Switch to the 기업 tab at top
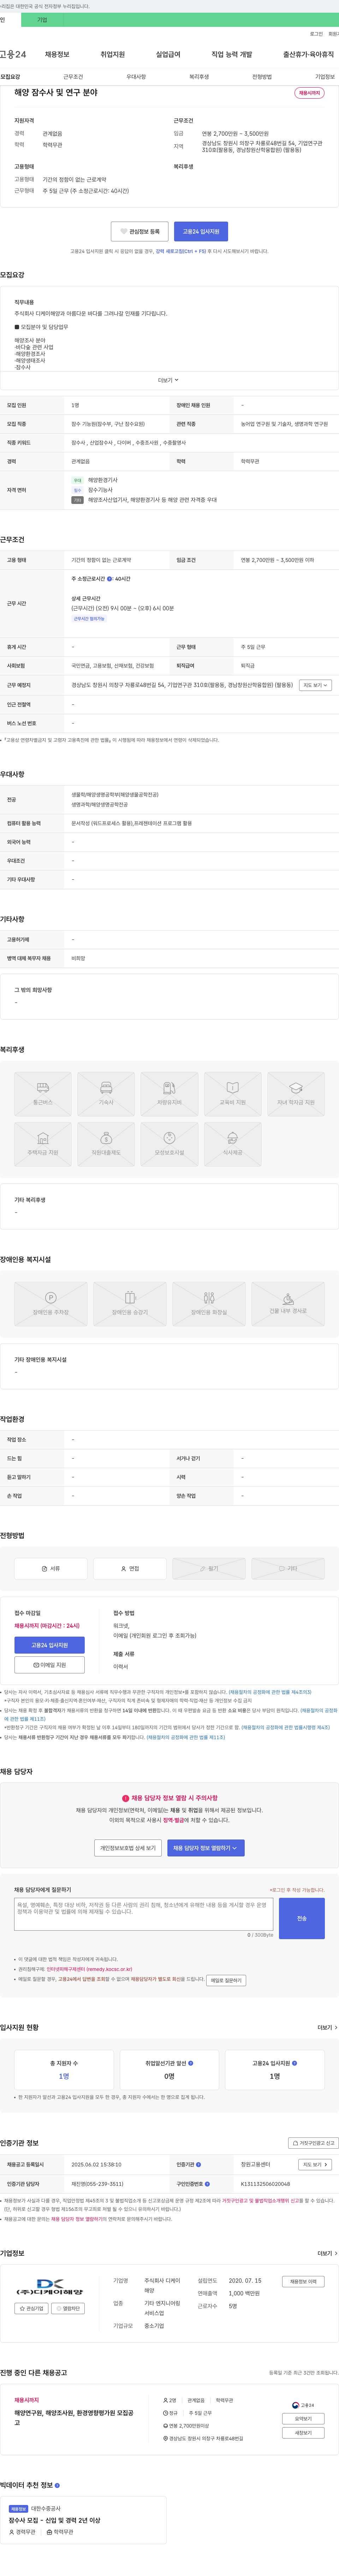This screenshot has width=339, height=2576. [x=42, y=20]
